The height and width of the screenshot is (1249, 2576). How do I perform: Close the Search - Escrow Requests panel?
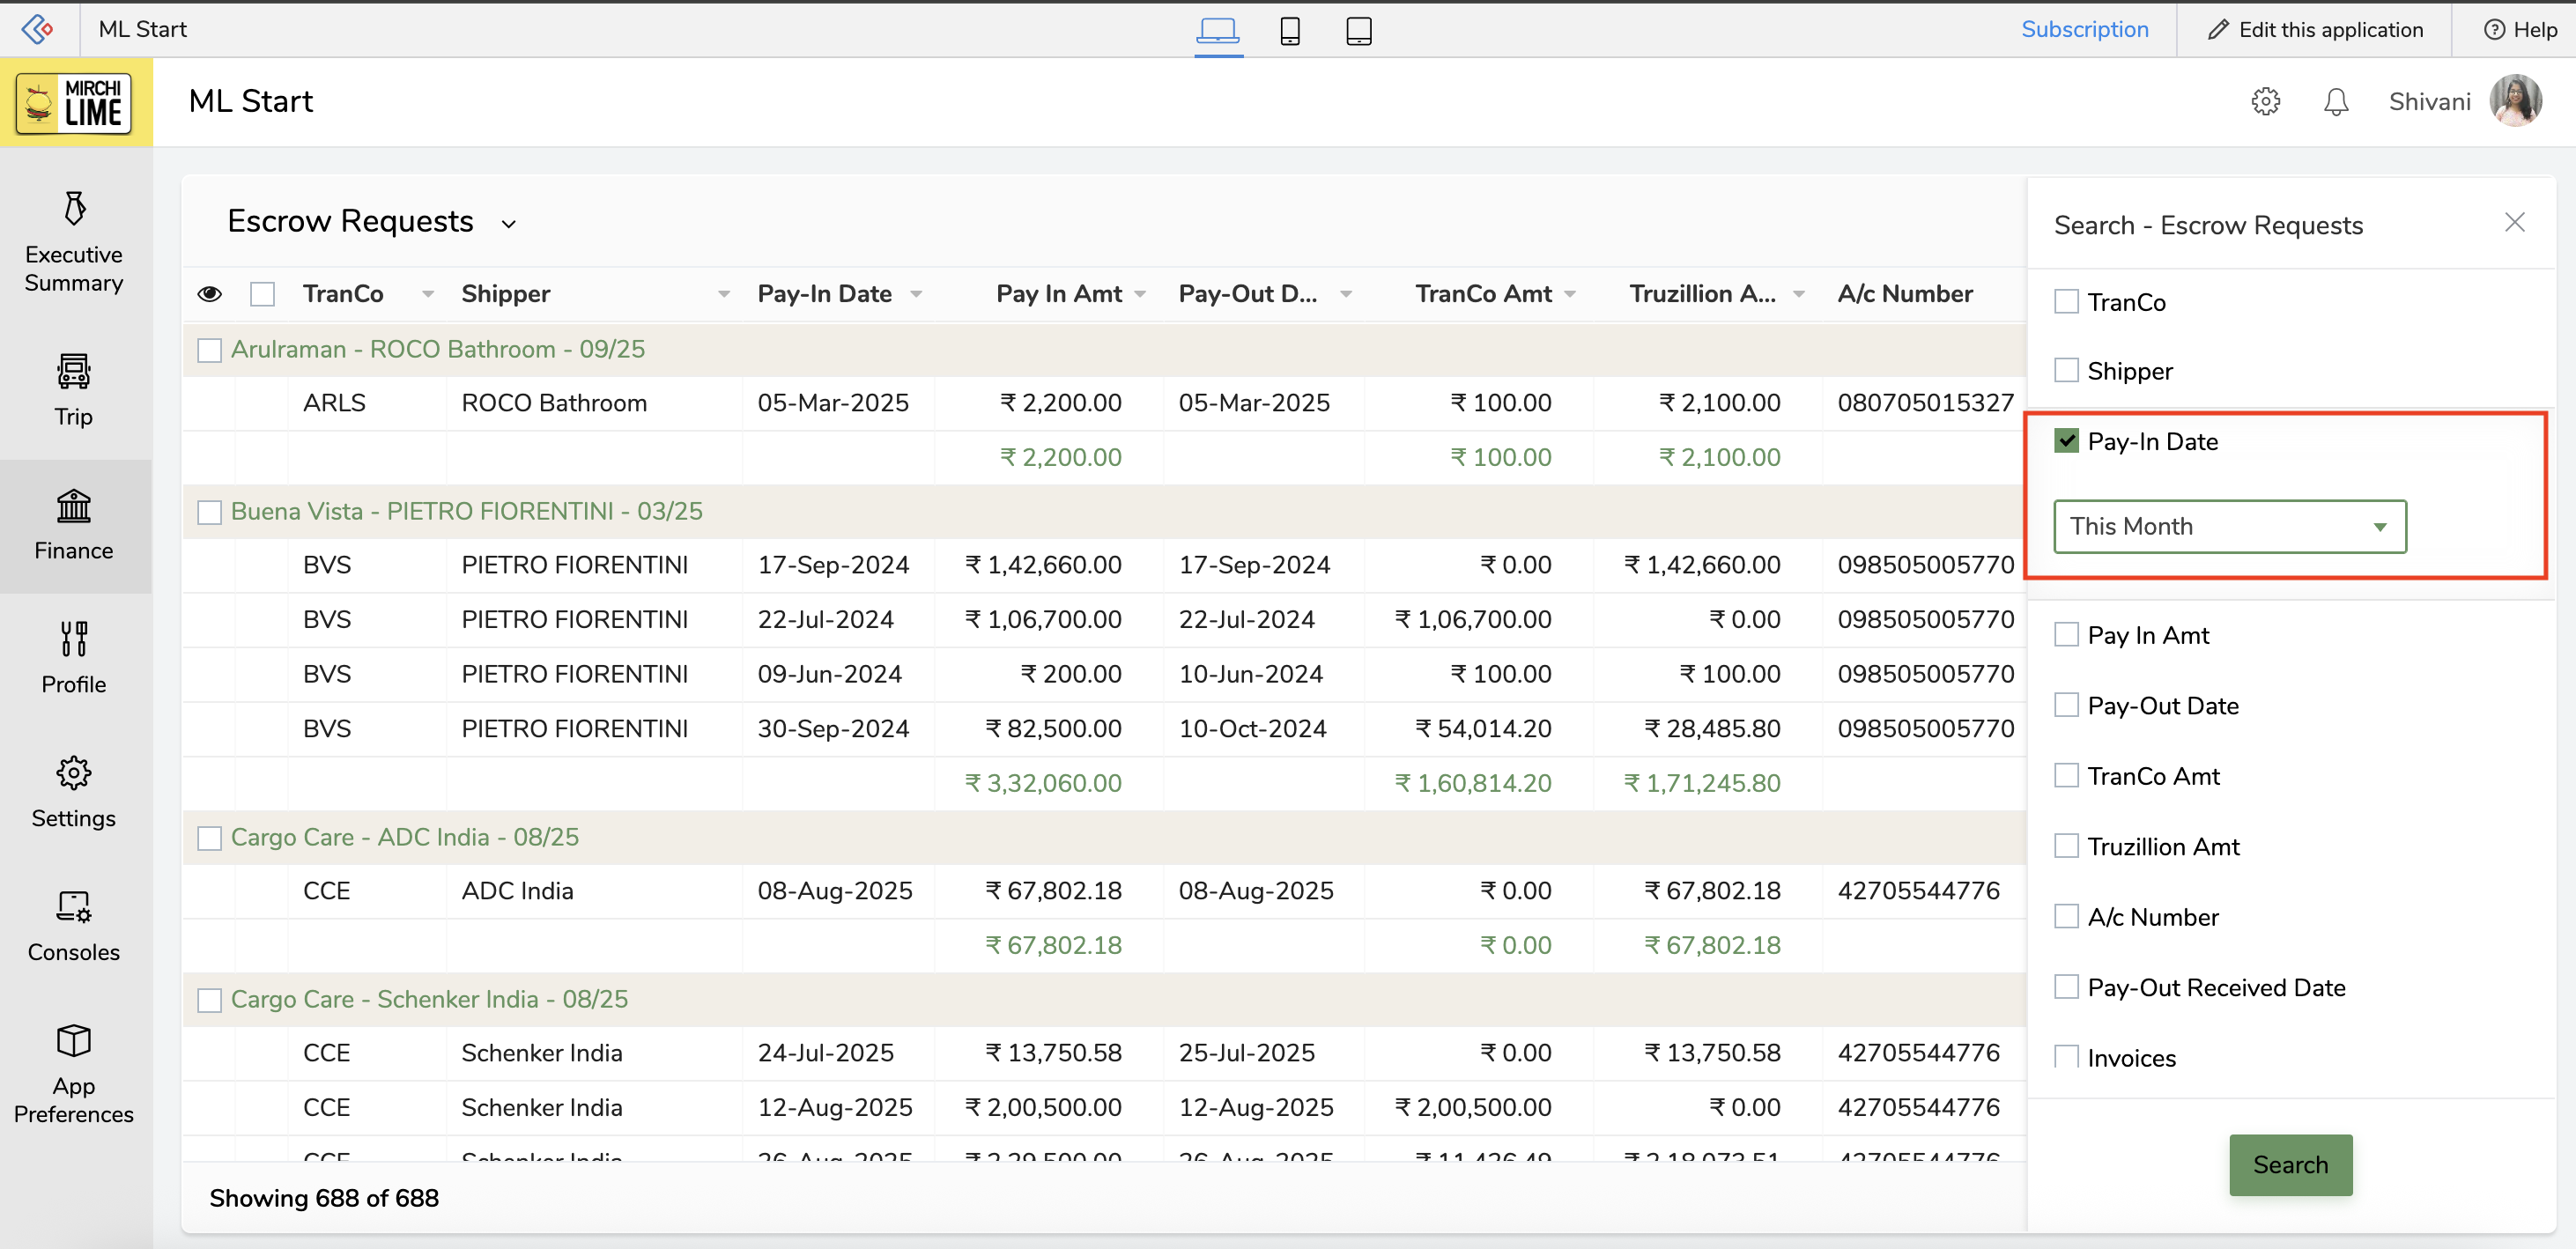click(x=2514, y=223)
